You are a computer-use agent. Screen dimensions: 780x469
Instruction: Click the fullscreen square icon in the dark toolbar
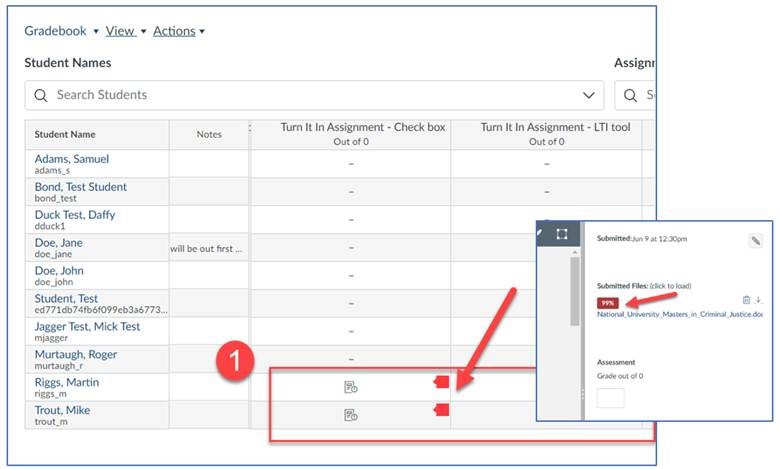[x=562, y=234]
